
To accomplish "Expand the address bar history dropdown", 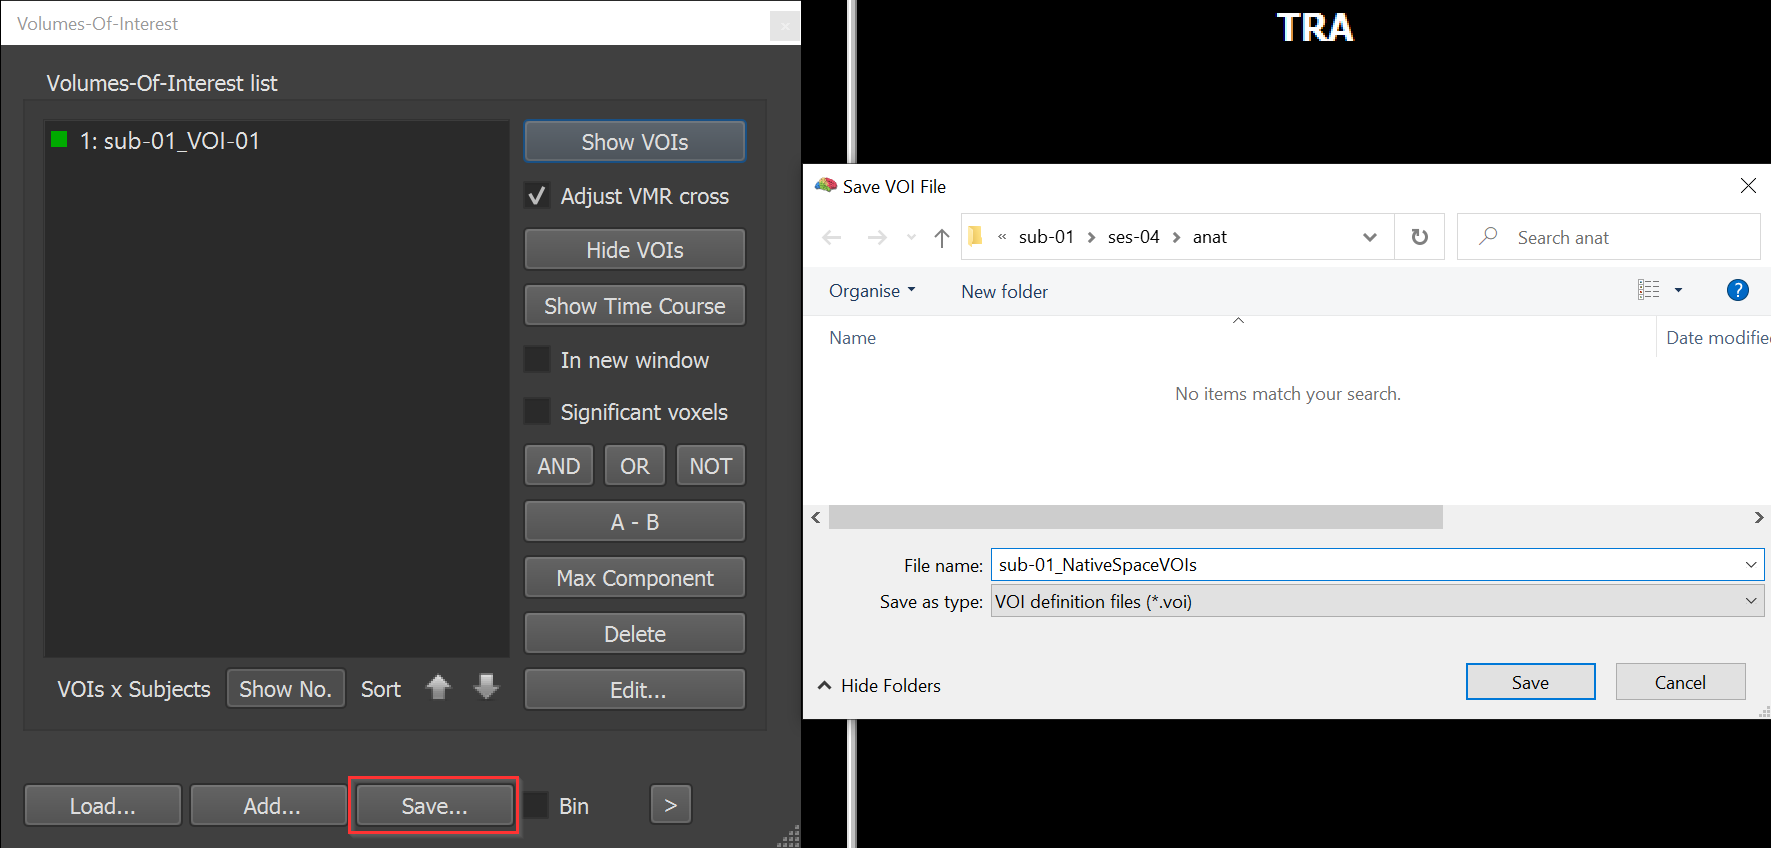I will click(x=1370, y=237).
